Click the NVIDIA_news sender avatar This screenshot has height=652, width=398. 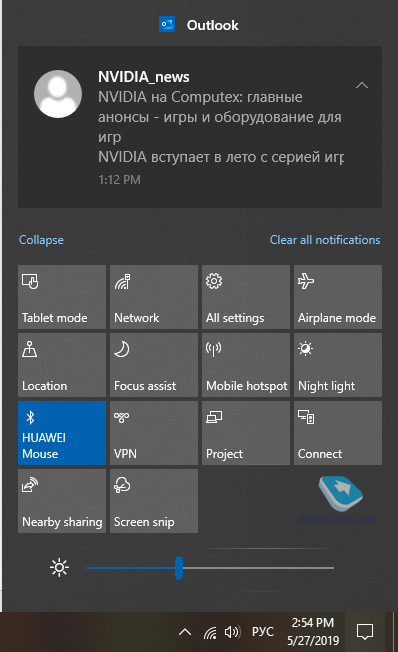pos(58,94)
